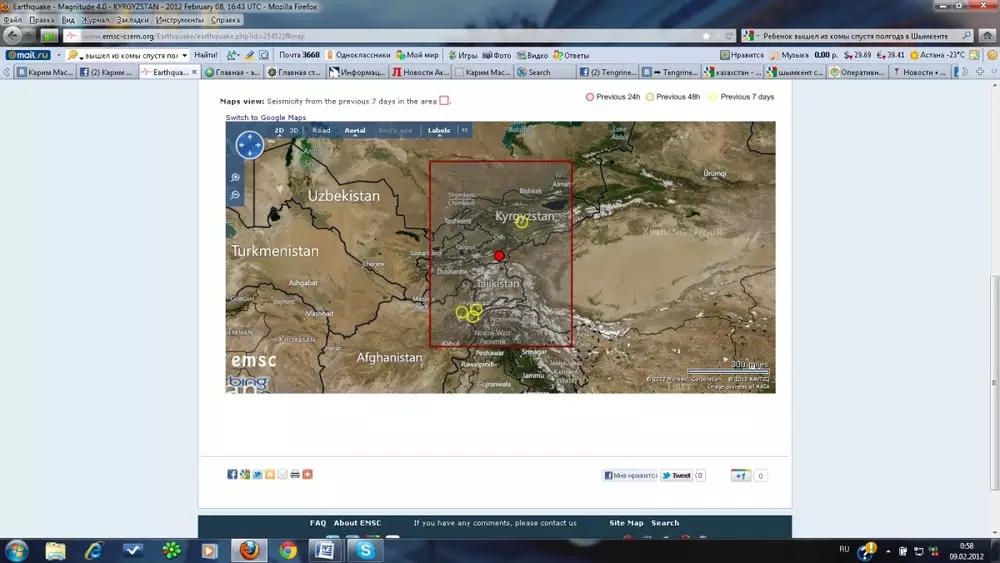1000x563 pixels.
Task: Click Switch to Google Maps link
Action: [x=265, y=118]
